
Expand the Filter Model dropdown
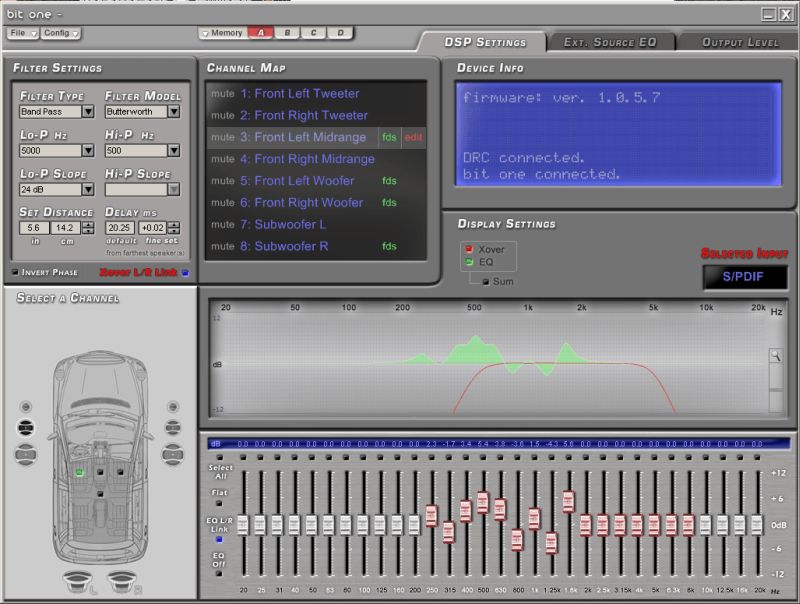coord(174,112)
